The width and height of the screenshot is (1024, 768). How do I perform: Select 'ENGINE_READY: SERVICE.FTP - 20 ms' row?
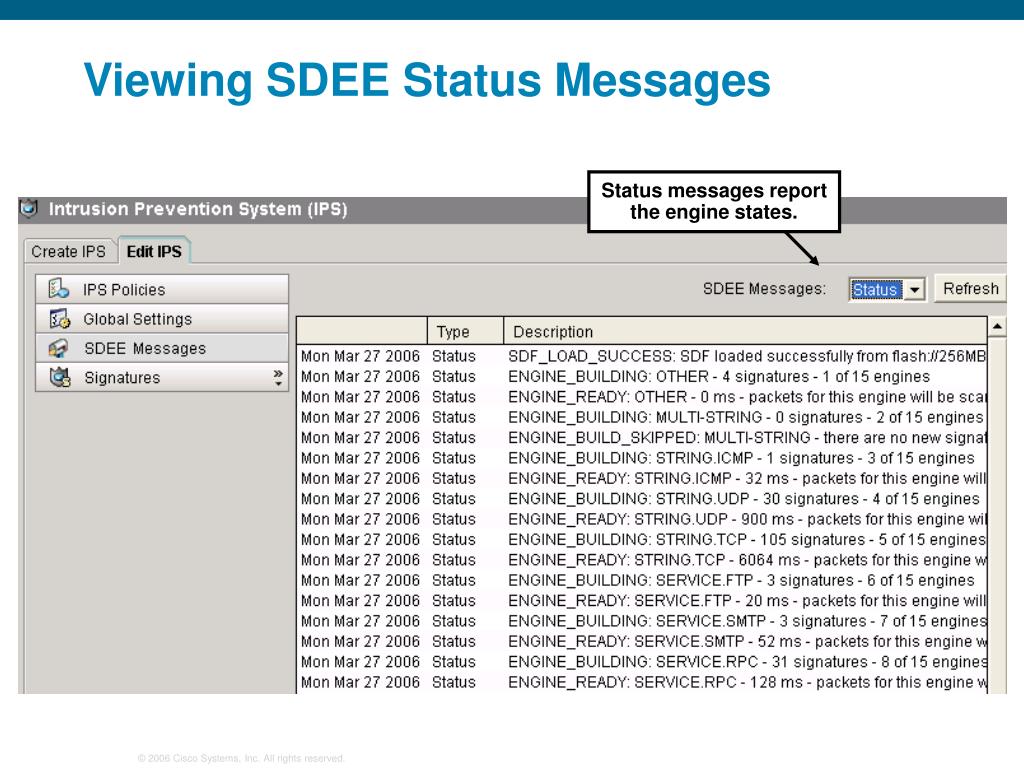pos(642,600)
